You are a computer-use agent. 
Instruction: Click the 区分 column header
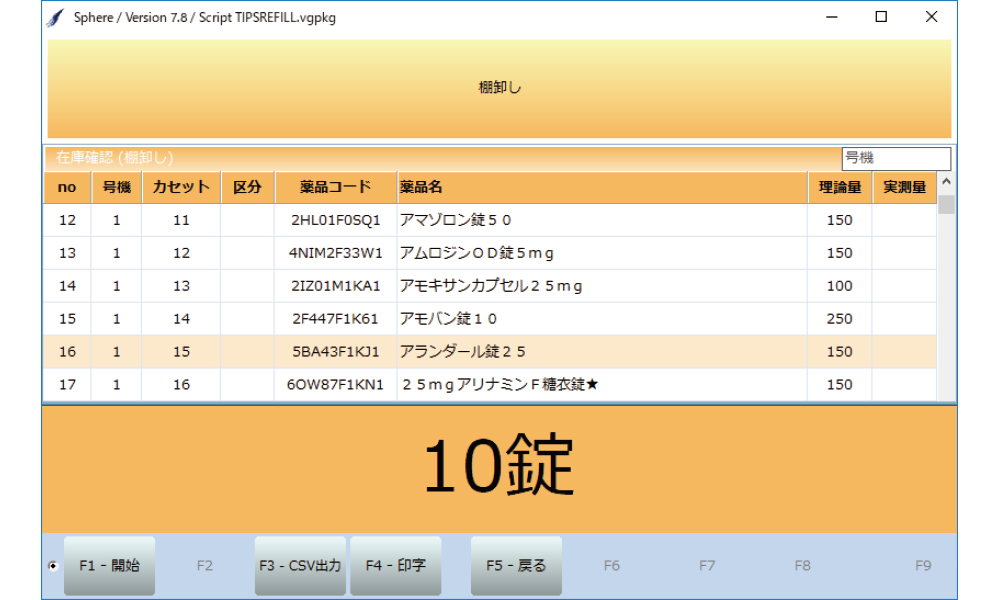pyautogui.click(x=247, y=187)
